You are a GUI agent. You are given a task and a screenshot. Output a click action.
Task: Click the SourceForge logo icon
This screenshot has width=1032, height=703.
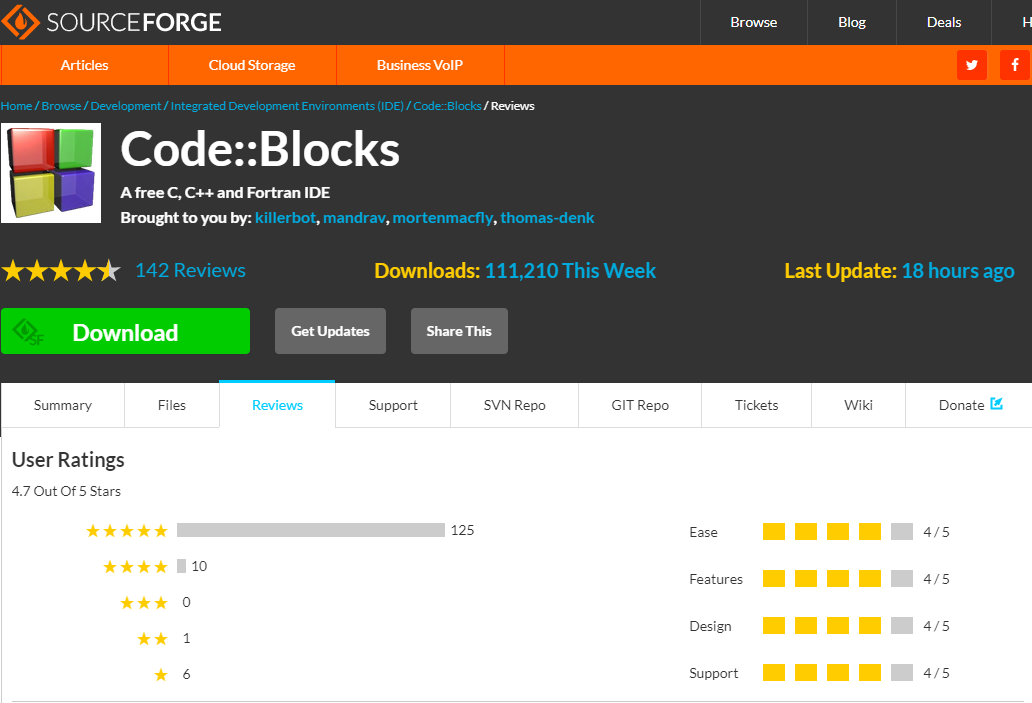pyautogui.click(x=20, y=22)
